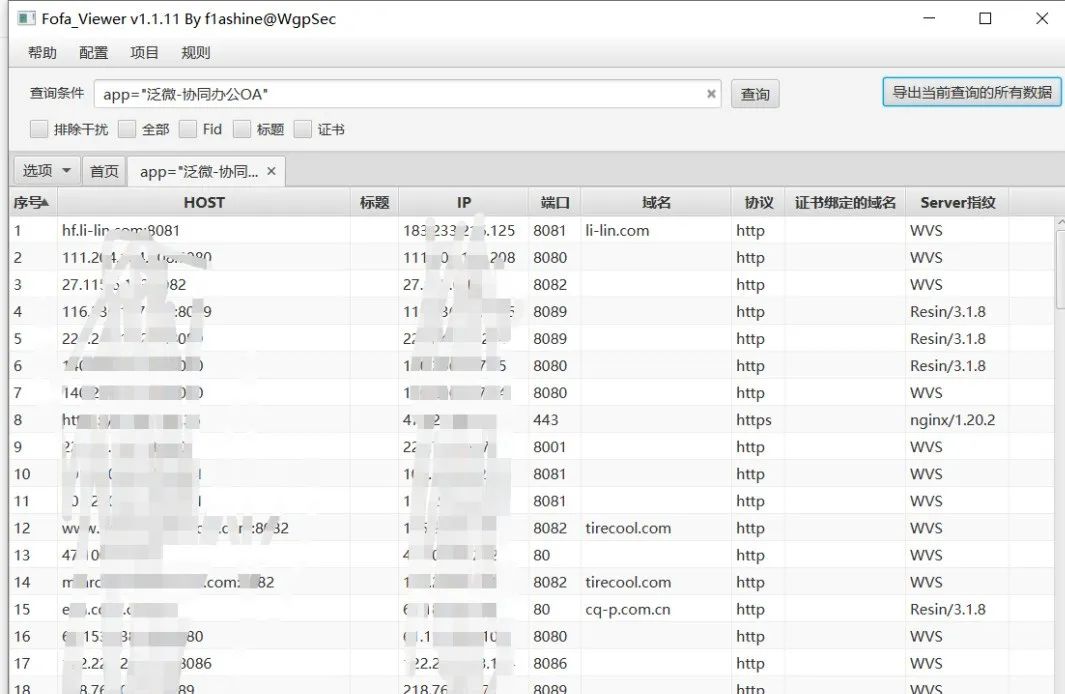Click Resin/3.1.8 in row 4

point(947,312)
